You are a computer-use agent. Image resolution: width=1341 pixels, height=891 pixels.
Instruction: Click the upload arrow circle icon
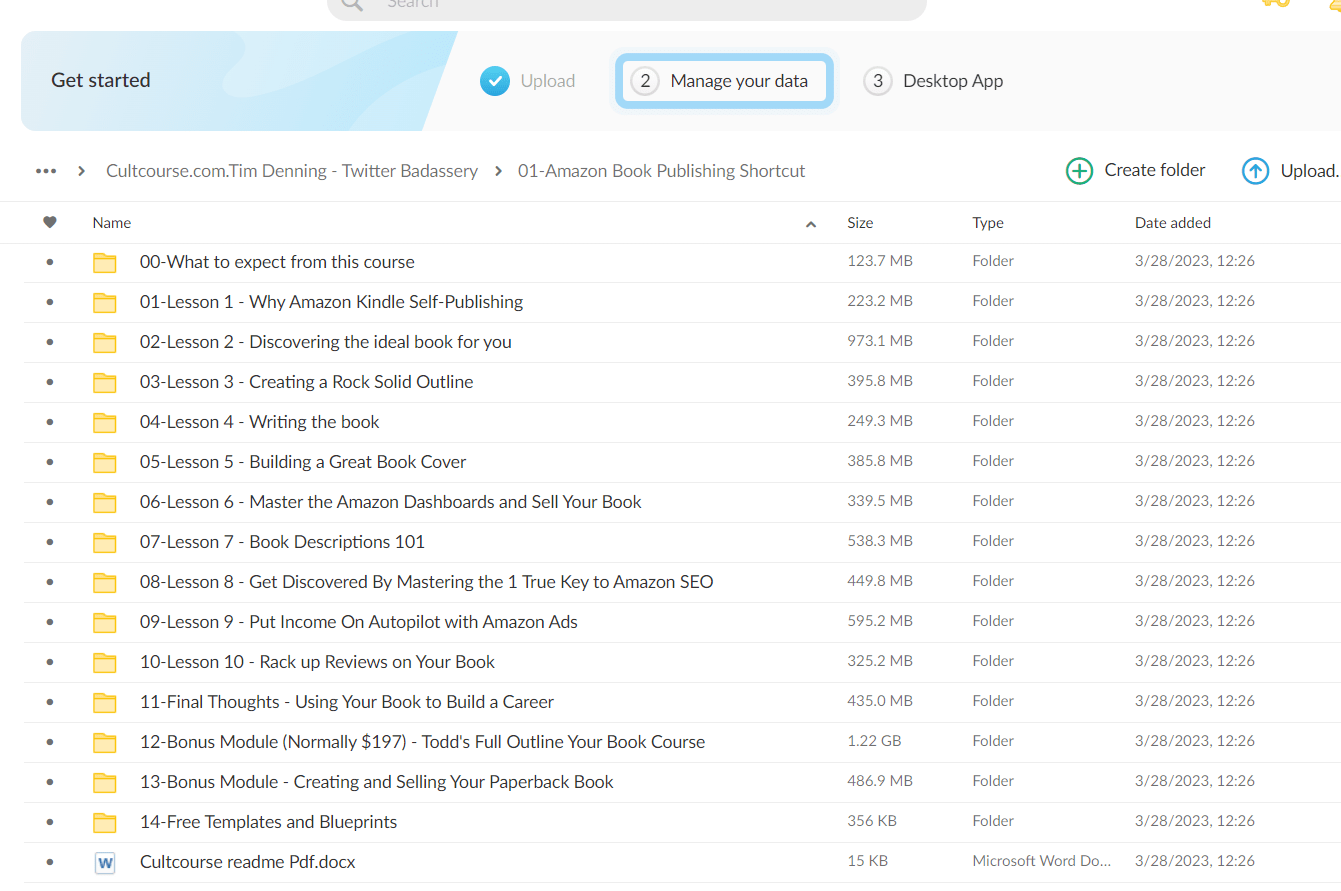coord(1255,171)
